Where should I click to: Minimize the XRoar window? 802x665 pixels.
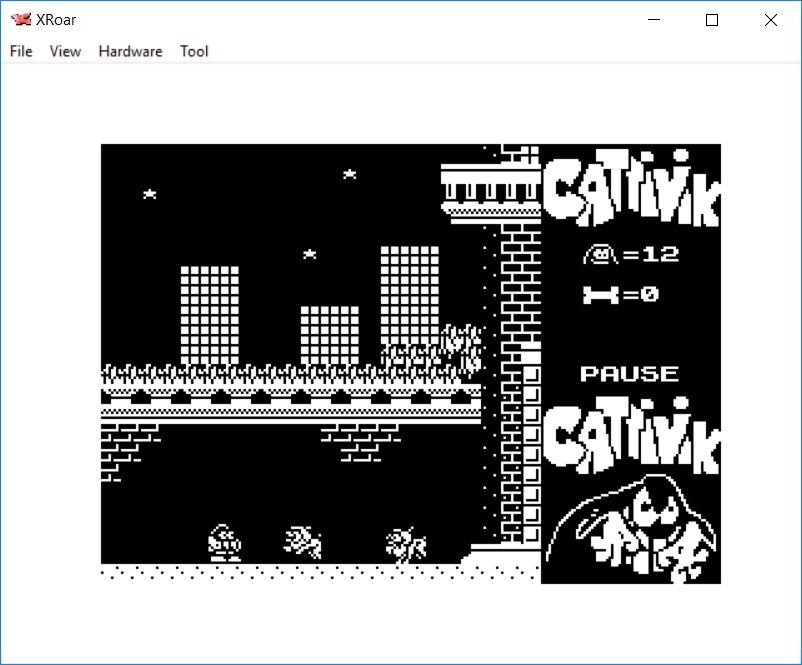[x=654, y=20]
